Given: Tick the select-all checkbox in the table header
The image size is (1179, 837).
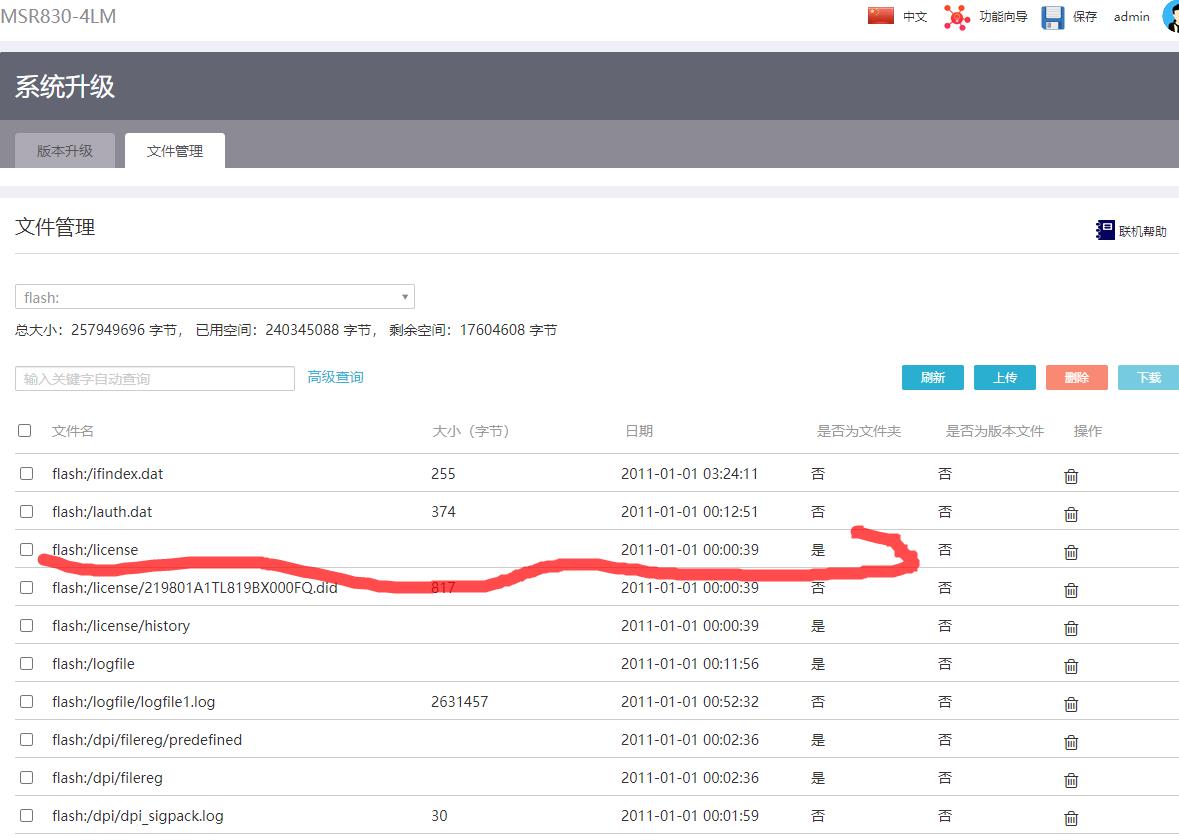Looking at the screenshot, I should 25,430.
